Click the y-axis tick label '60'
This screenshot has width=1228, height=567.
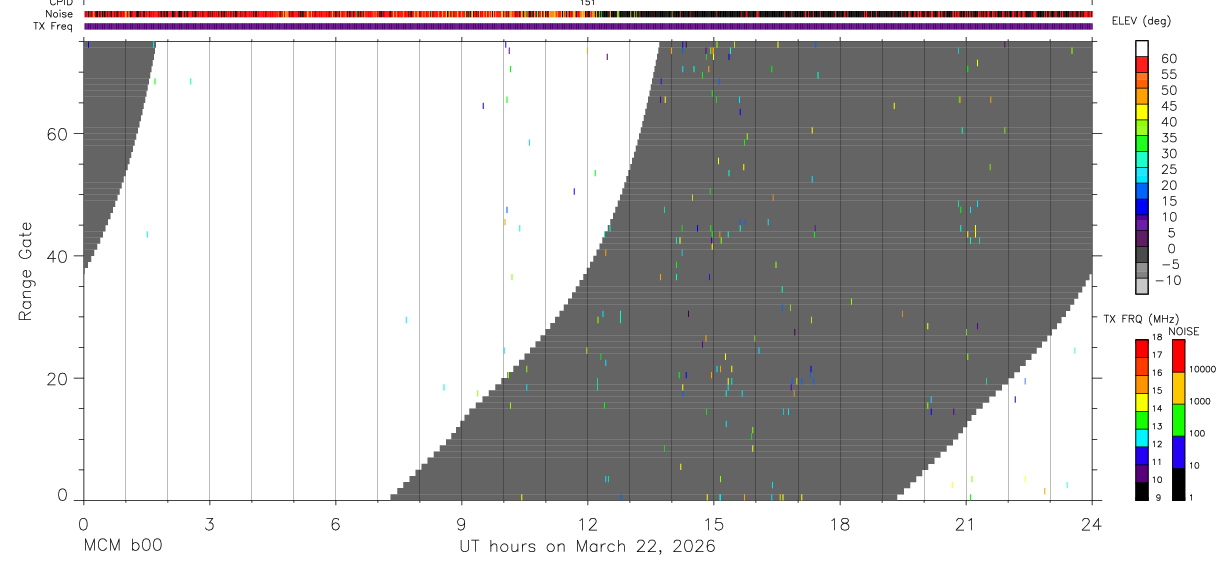coord(56,134)
